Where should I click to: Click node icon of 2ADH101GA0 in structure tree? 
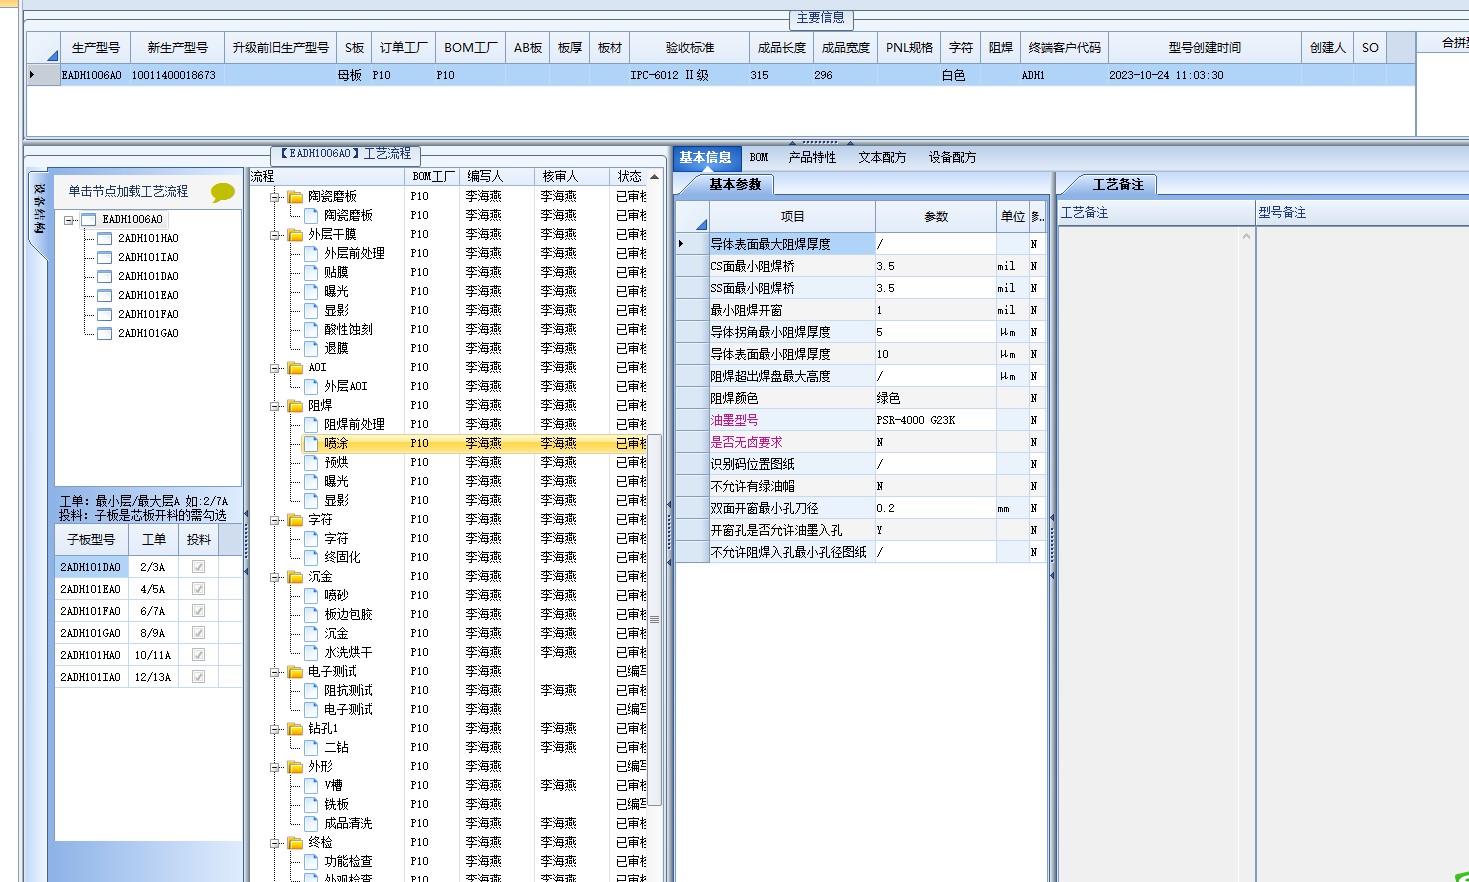(x=104, y=333)
